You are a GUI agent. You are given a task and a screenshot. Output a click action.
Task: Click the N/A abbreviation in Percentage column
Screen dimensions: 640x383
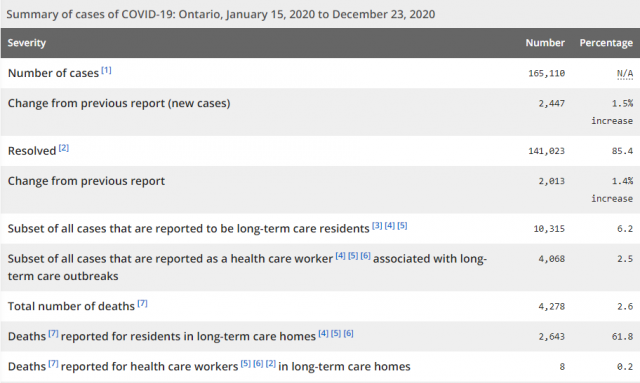click(625, 73)
